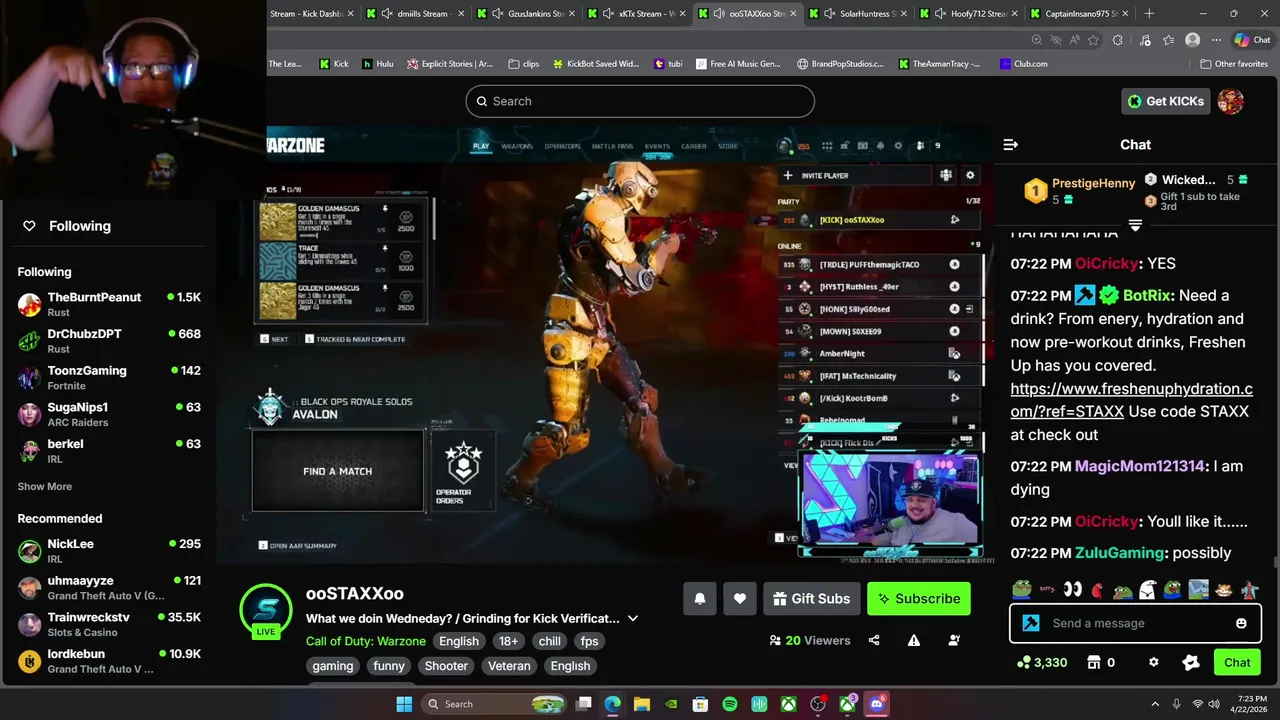Image resolution: width=1280 pixels, height=720 pixels.
Task: Follow ooSTAXXoo with the heart button
Action: tap(740, 598)
